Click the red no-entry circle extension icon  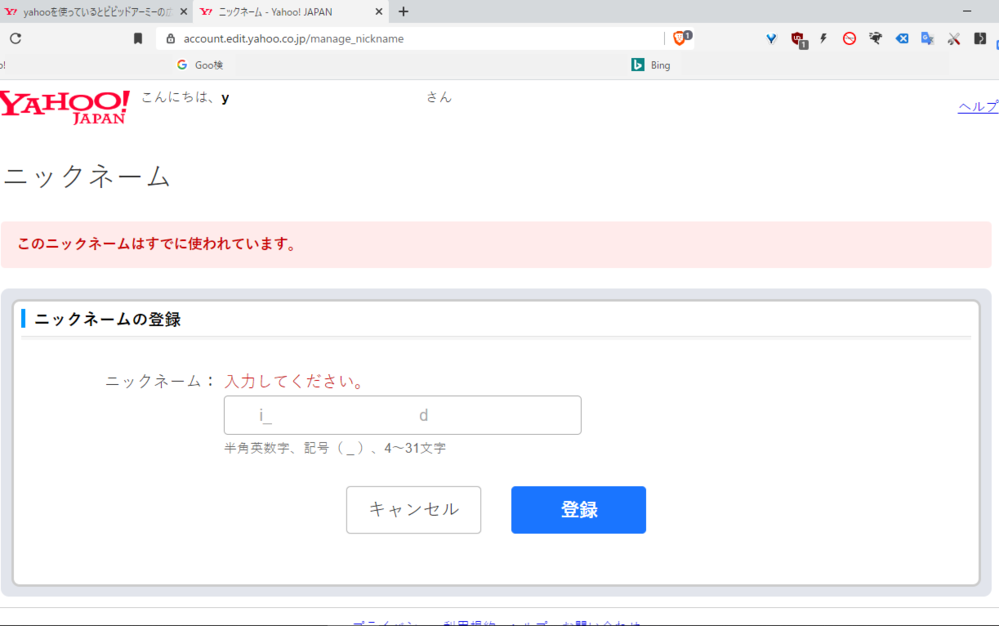click(849, 39)
